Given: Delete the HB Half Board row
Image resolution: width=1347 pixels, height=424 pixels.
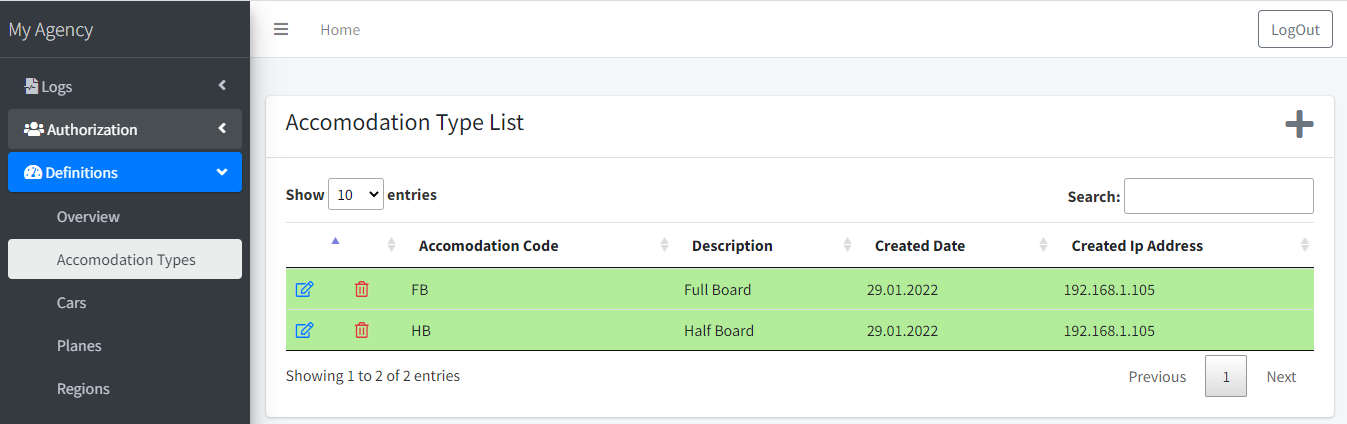Looking at the screenshot, I should pyautogui.click(x=362, y=330).
